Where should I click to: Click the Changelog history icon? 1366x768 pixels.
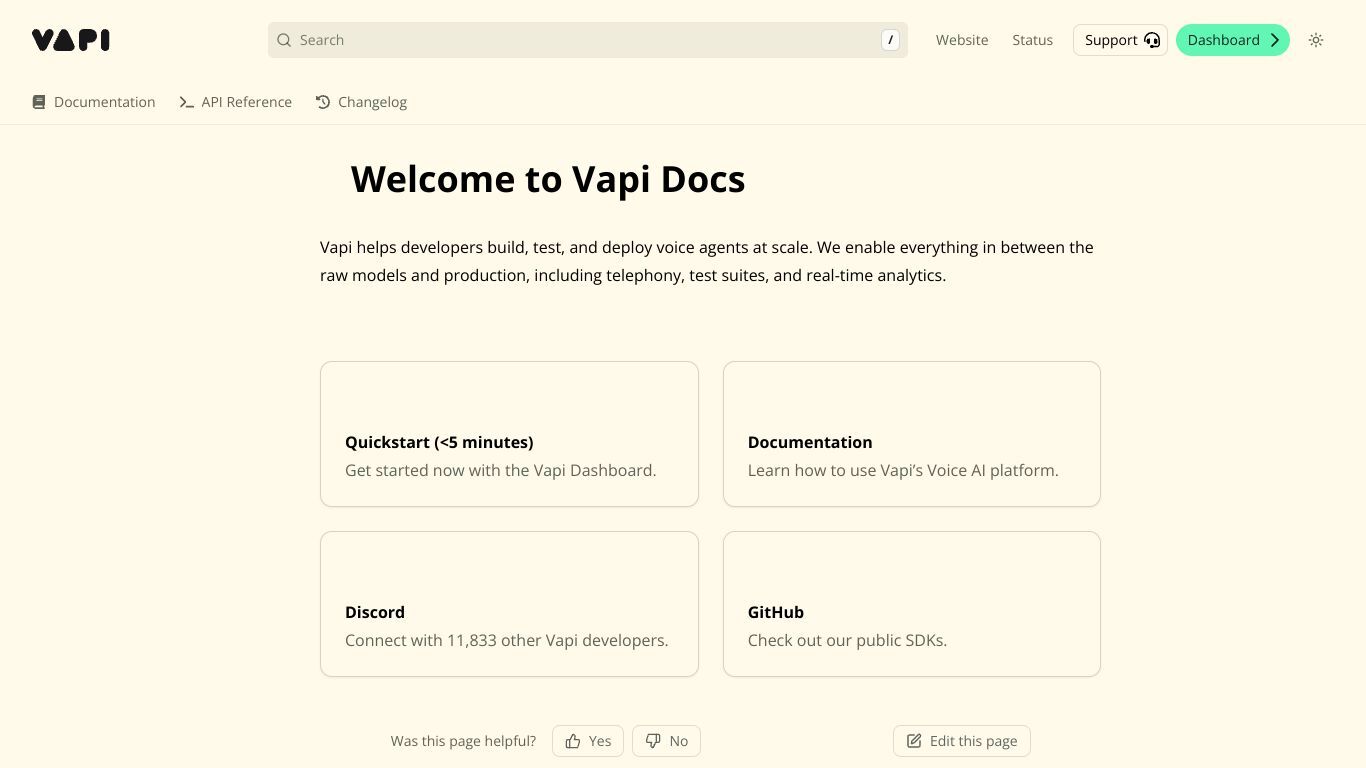click(323, 102)
